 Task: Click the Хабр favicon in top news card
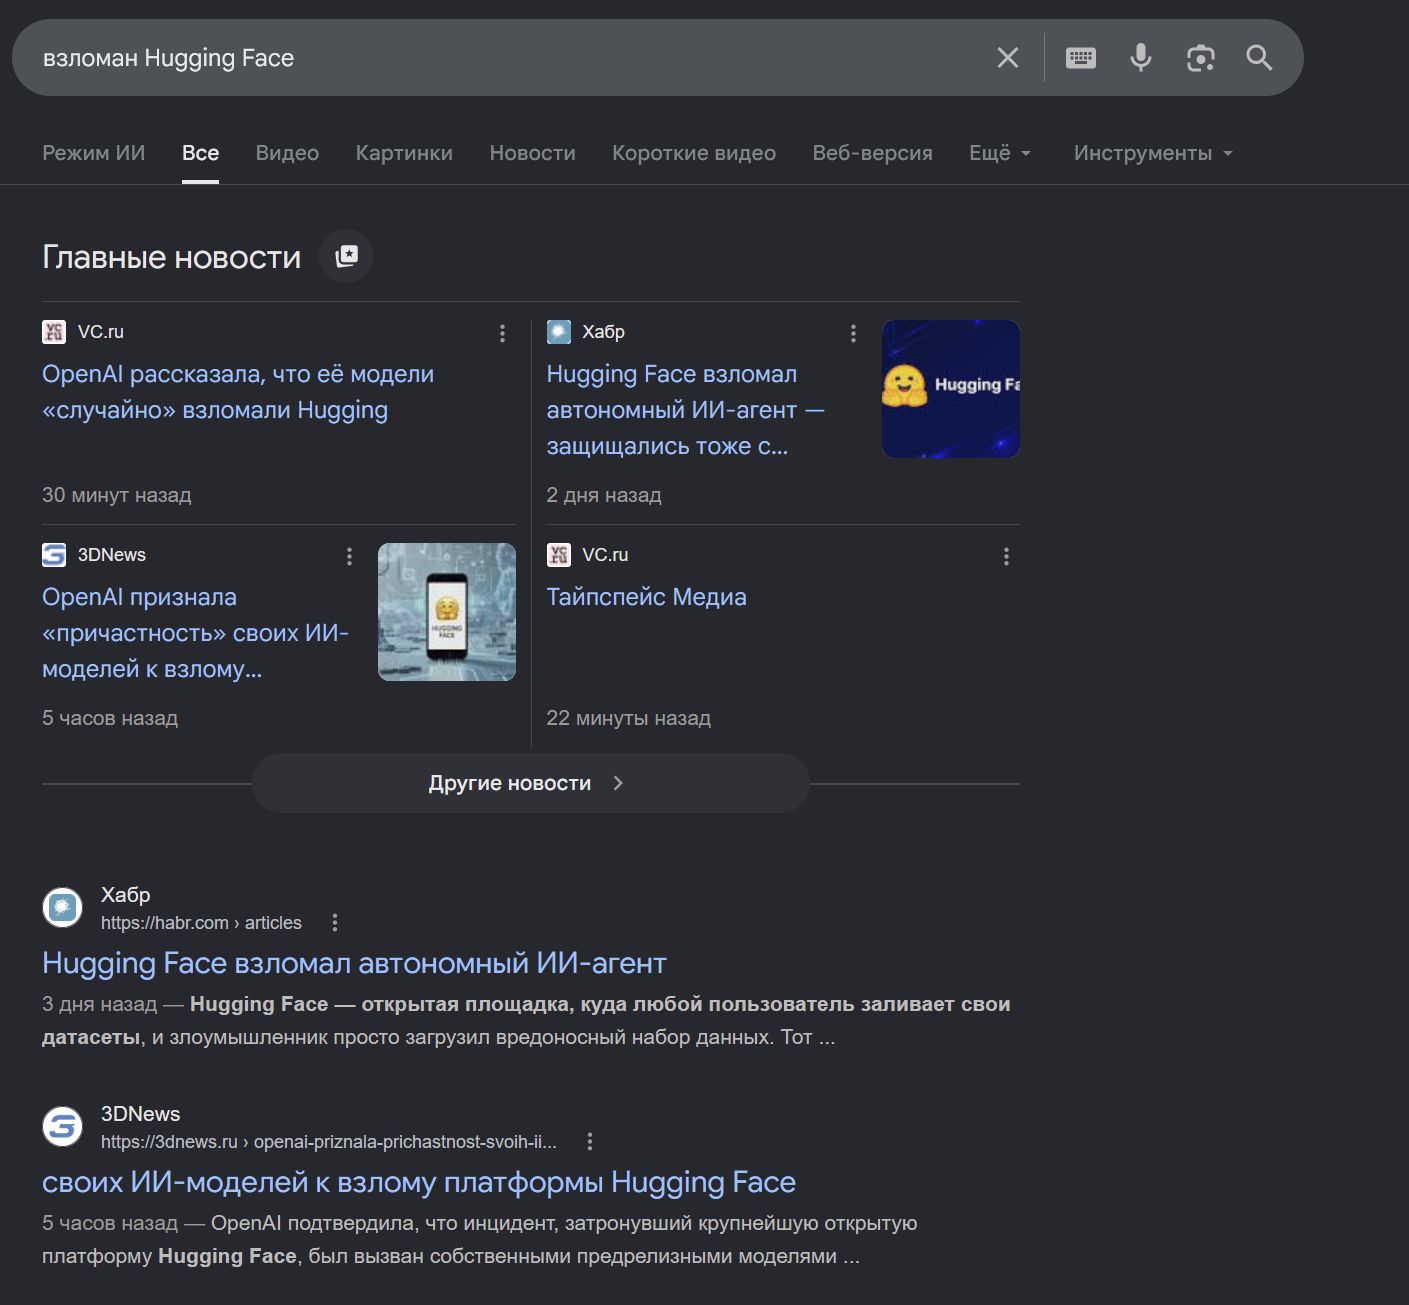pyautogui.click(x=559, y=332)
